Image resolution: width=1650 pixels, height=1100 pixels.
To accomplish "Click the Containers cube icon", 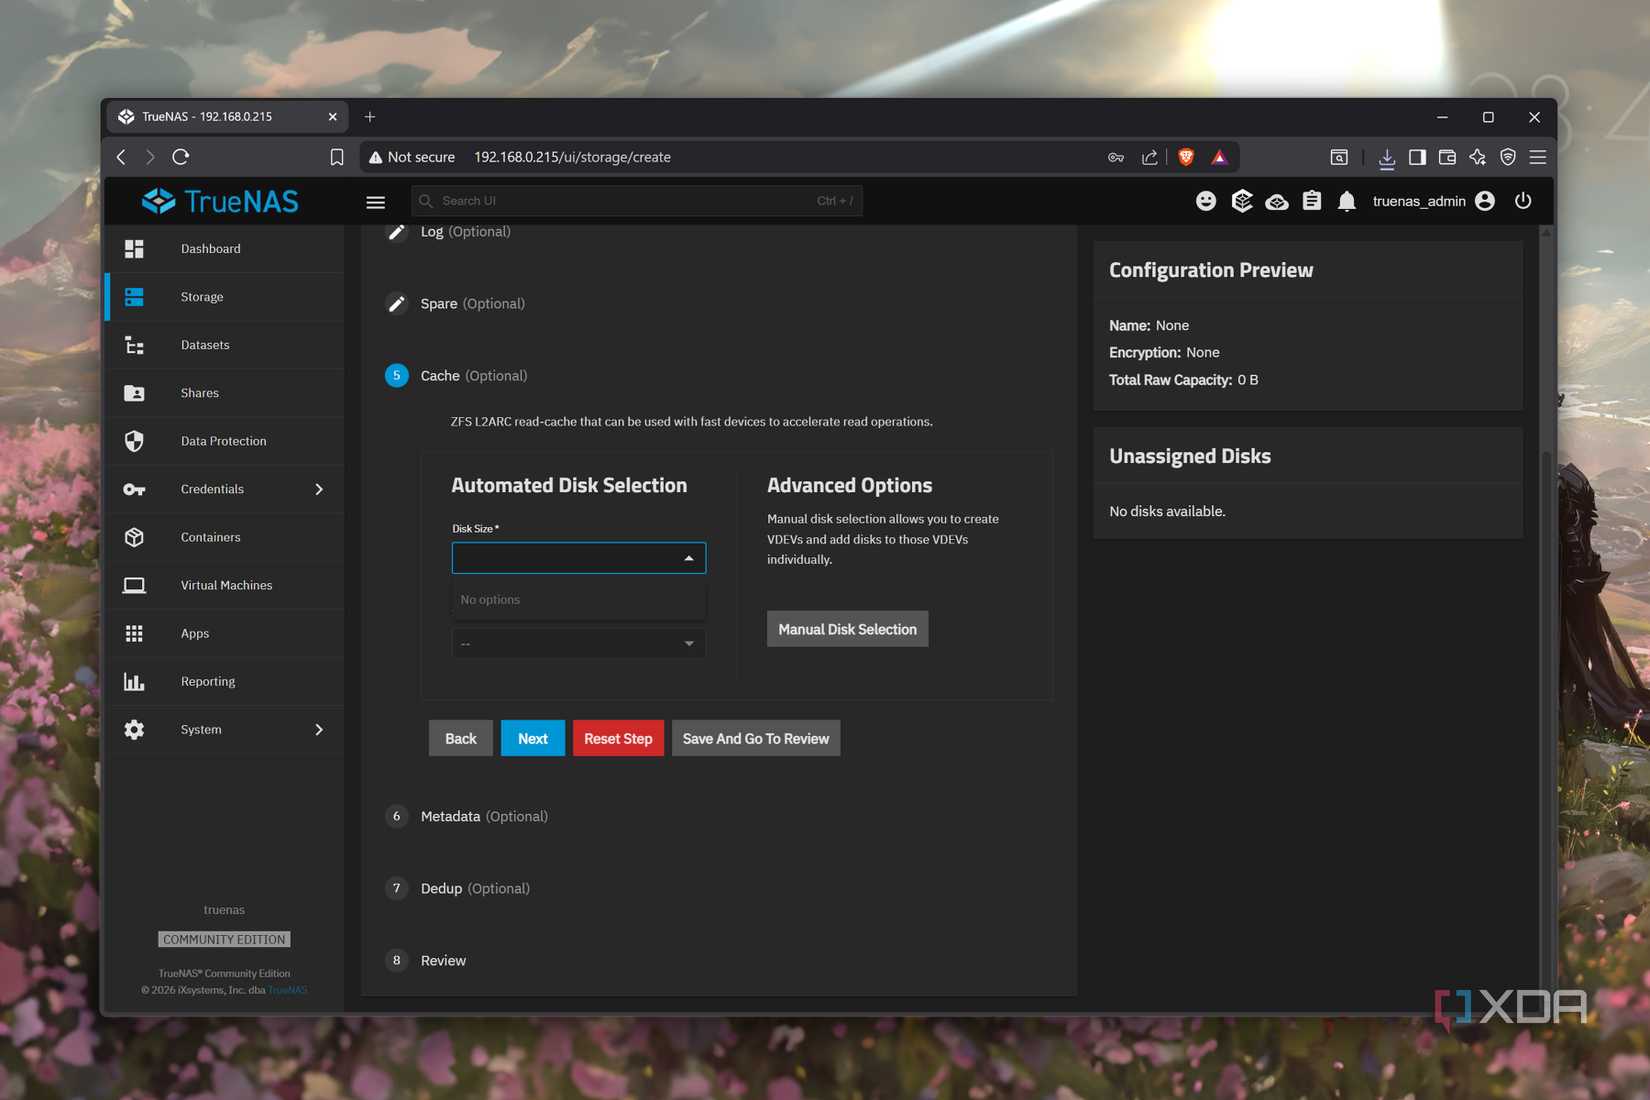I will (x=134, y=537).
